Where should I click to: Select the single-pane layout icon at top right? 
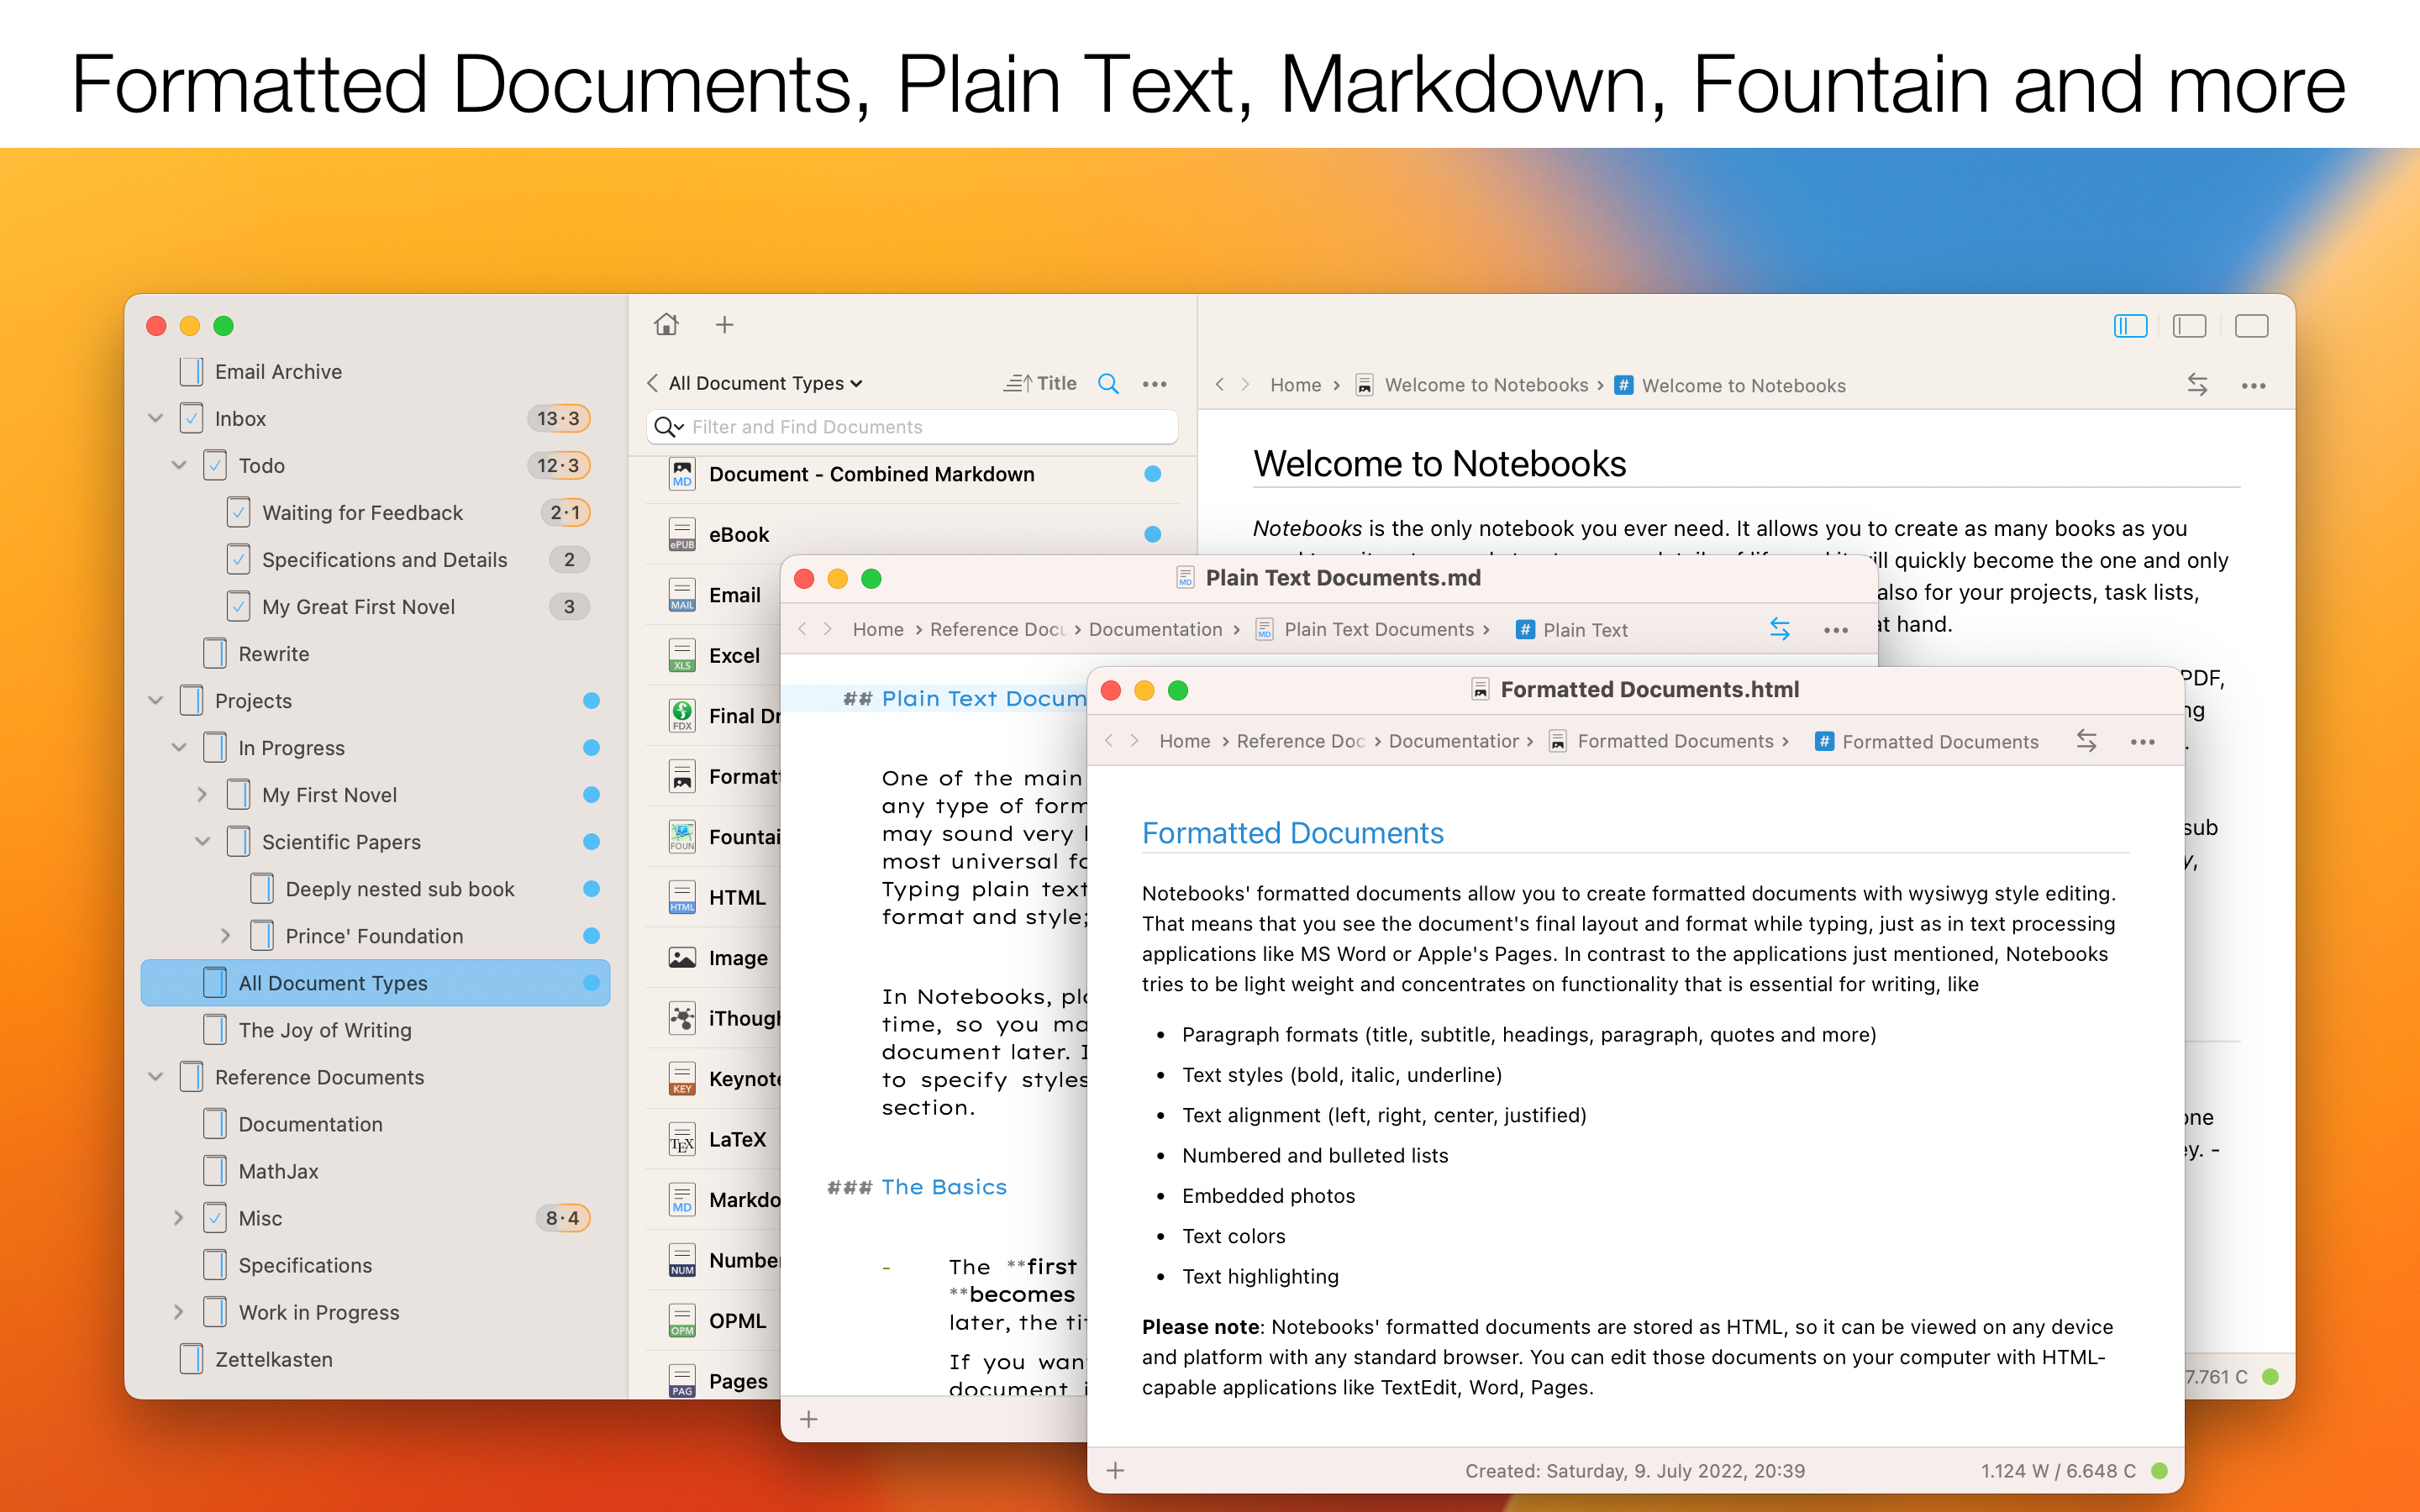pos(2251,326)
